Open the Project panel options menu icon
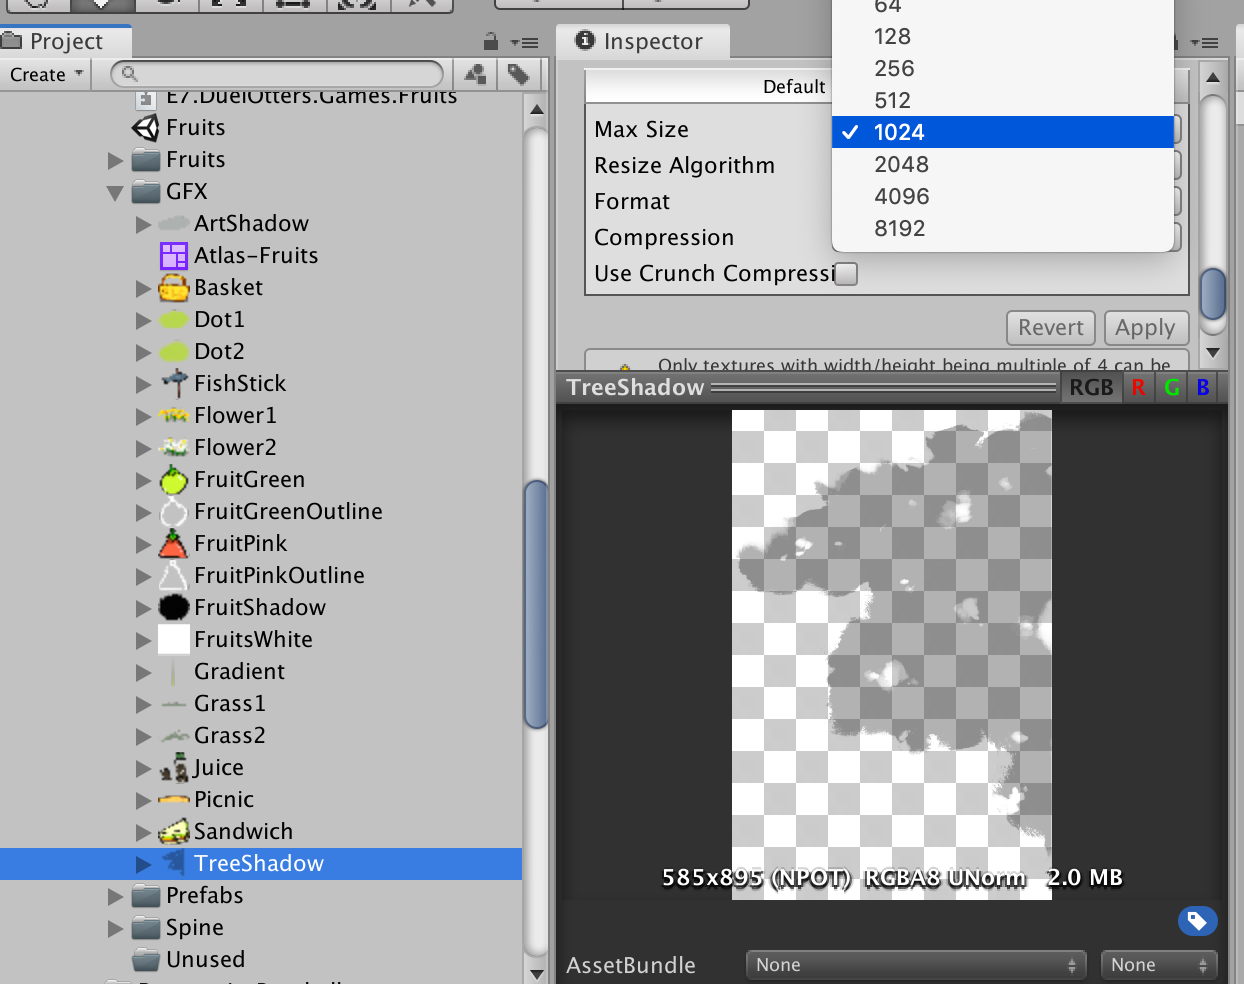Screen dimensions: 1244x984 pos(524,43)
